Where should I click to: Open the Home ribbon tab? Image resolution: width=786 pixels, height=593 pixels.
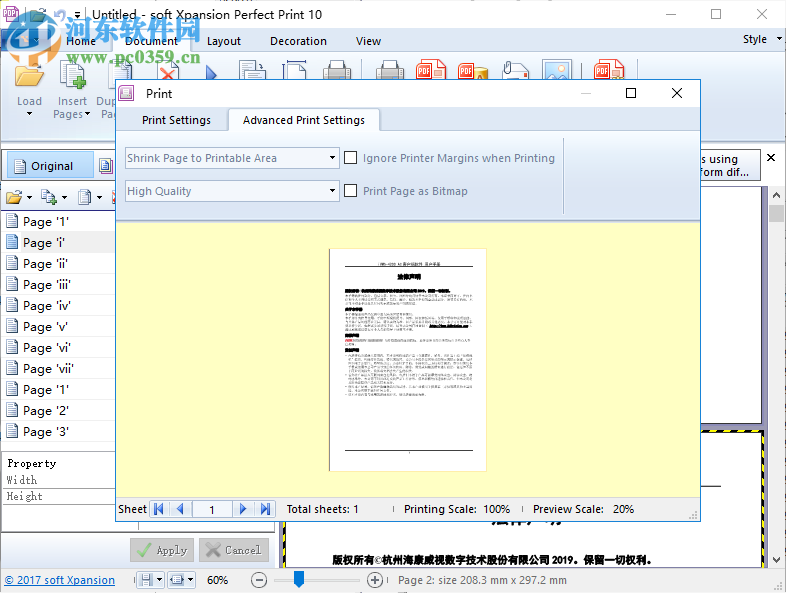click(x=81, y=41)
